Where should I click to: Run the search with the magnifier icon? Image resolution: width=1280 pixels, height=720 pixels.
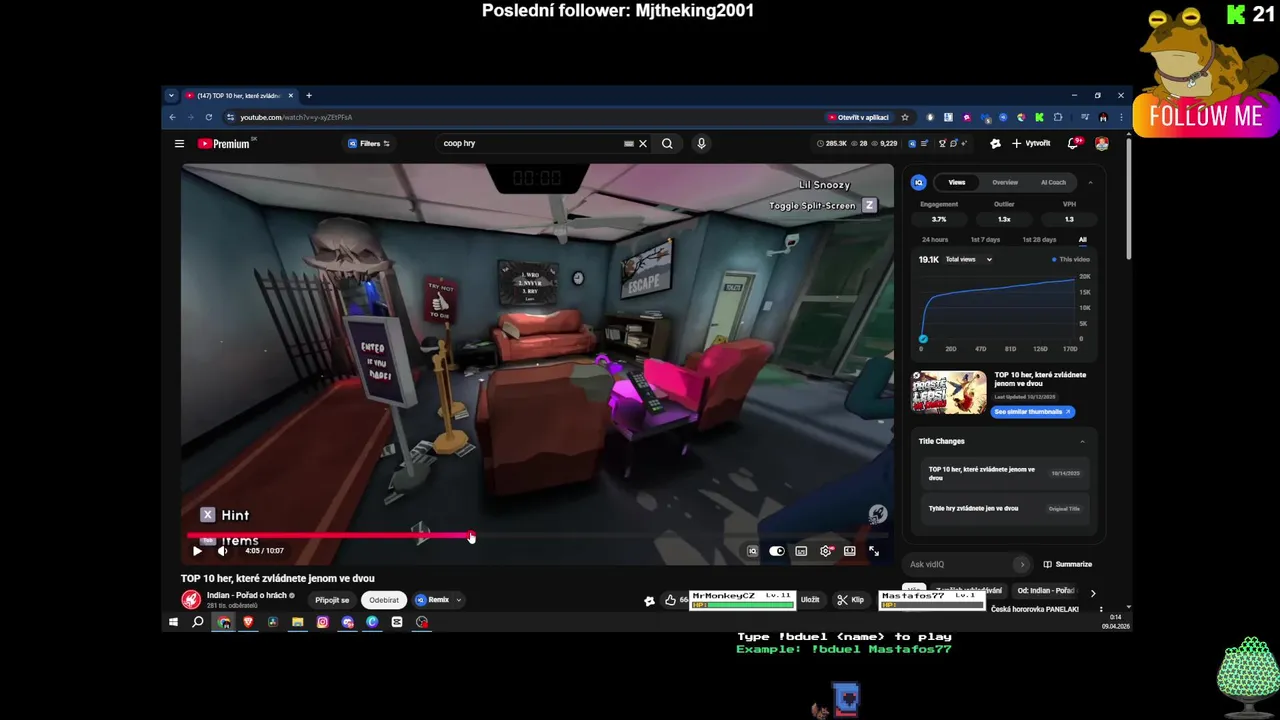pos(667,144)
